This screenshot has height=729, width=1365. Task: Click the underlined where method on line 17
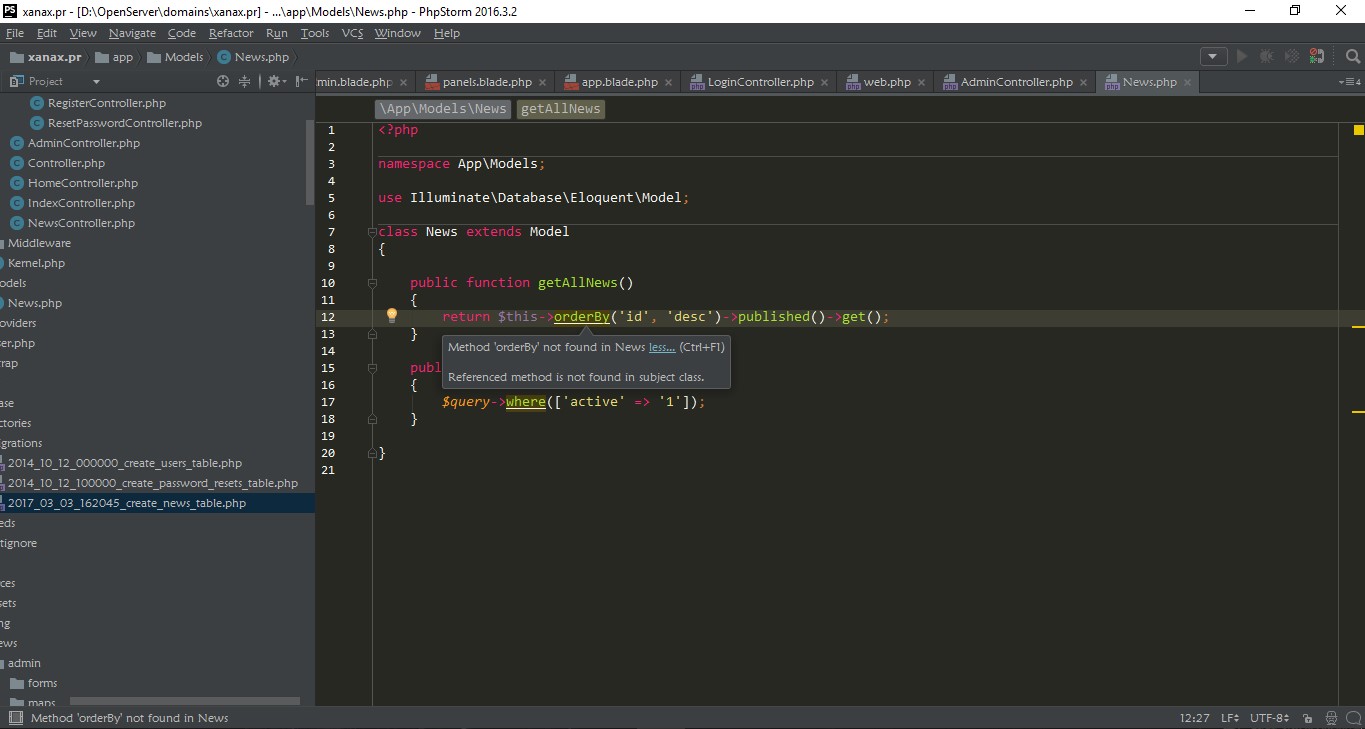point(526,402)
